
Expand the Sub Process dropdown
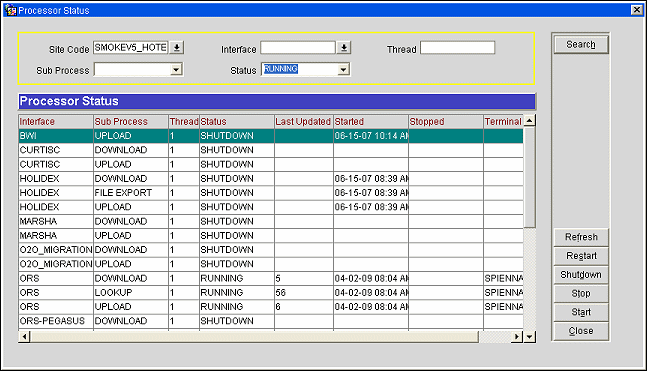(x=176, y=69)
